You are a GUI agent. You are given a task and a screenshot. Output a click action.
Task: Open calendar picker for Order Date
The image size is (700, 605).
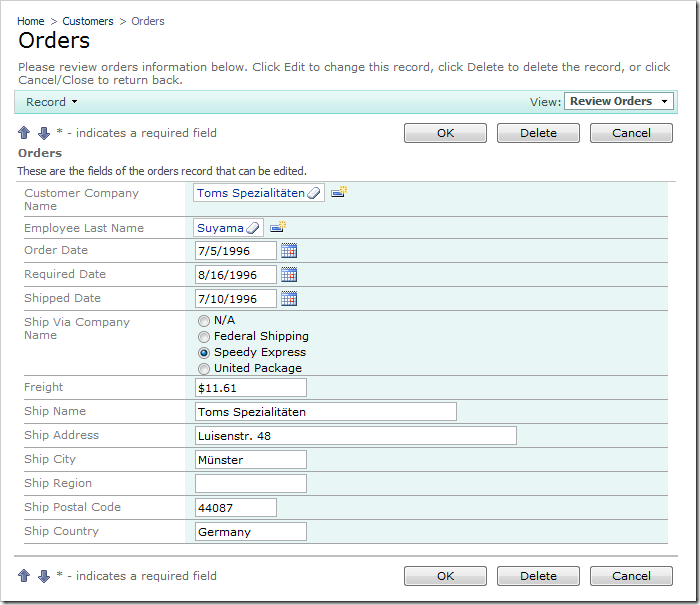pos(289,250)
